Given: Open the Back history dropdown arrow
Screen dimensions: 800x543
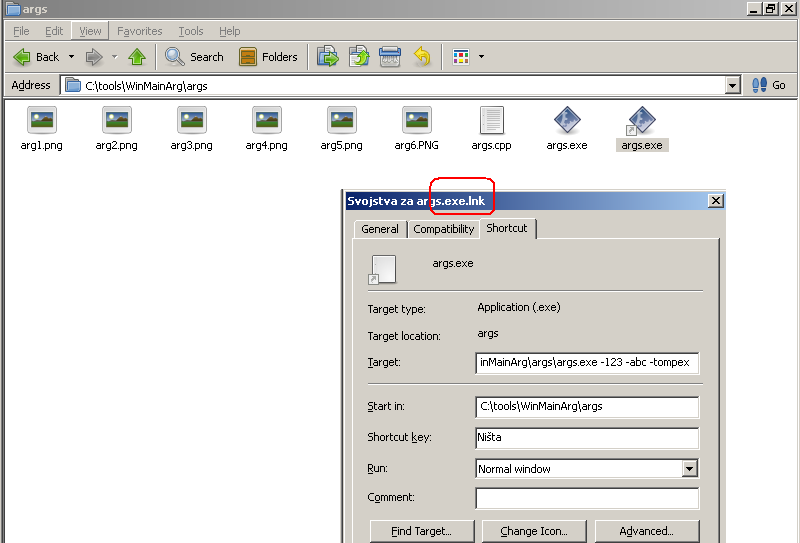Looking at the screenshot, I should point(71,57).
